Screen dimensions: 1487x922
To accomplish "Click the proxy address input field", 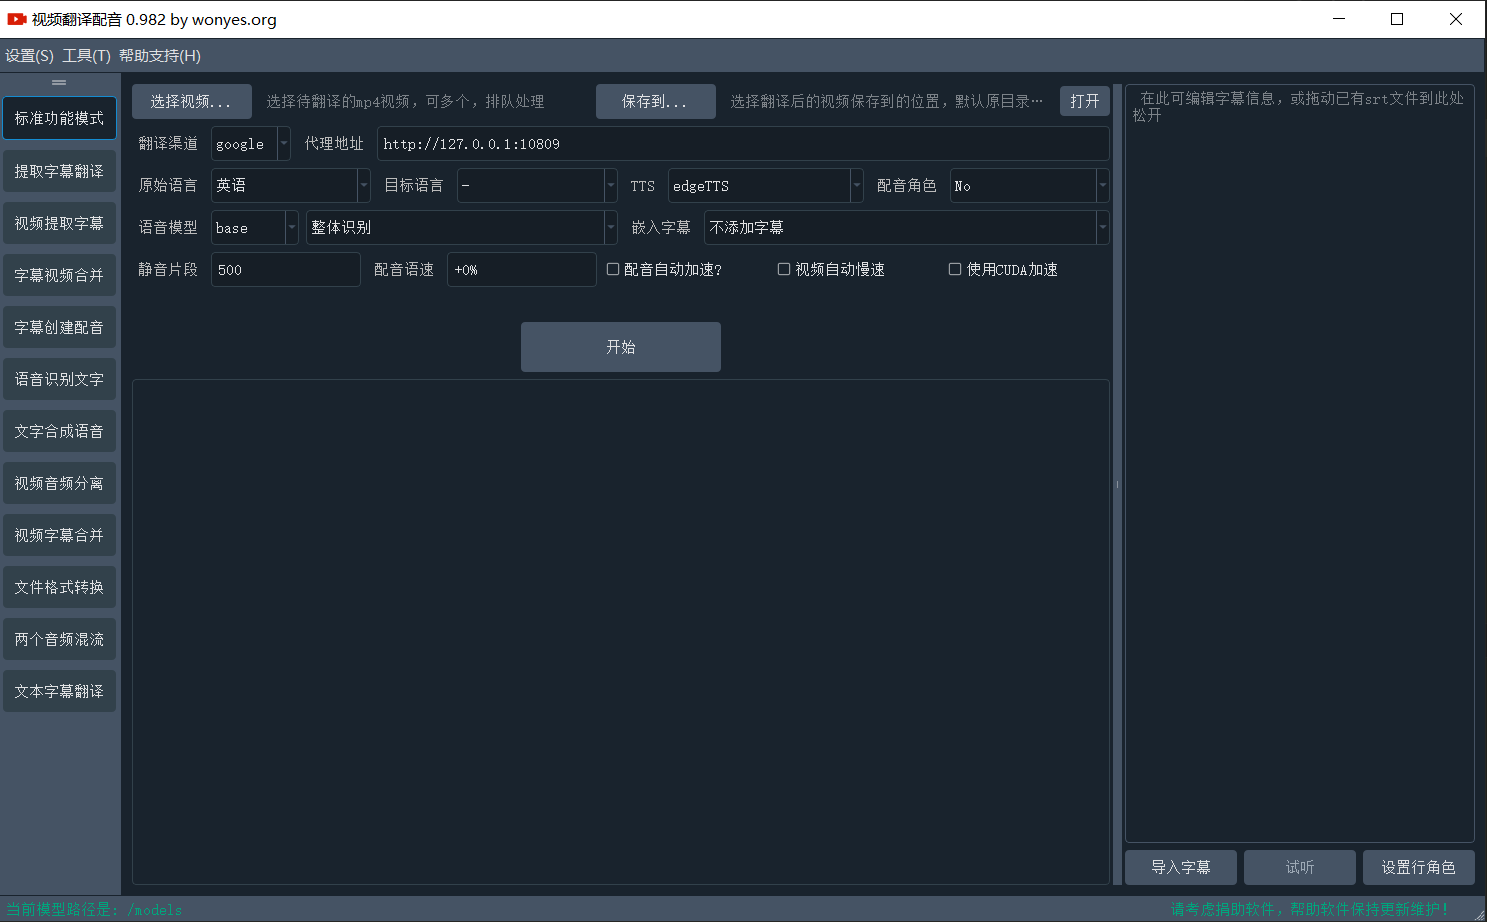I will click(x=742, y=143).
